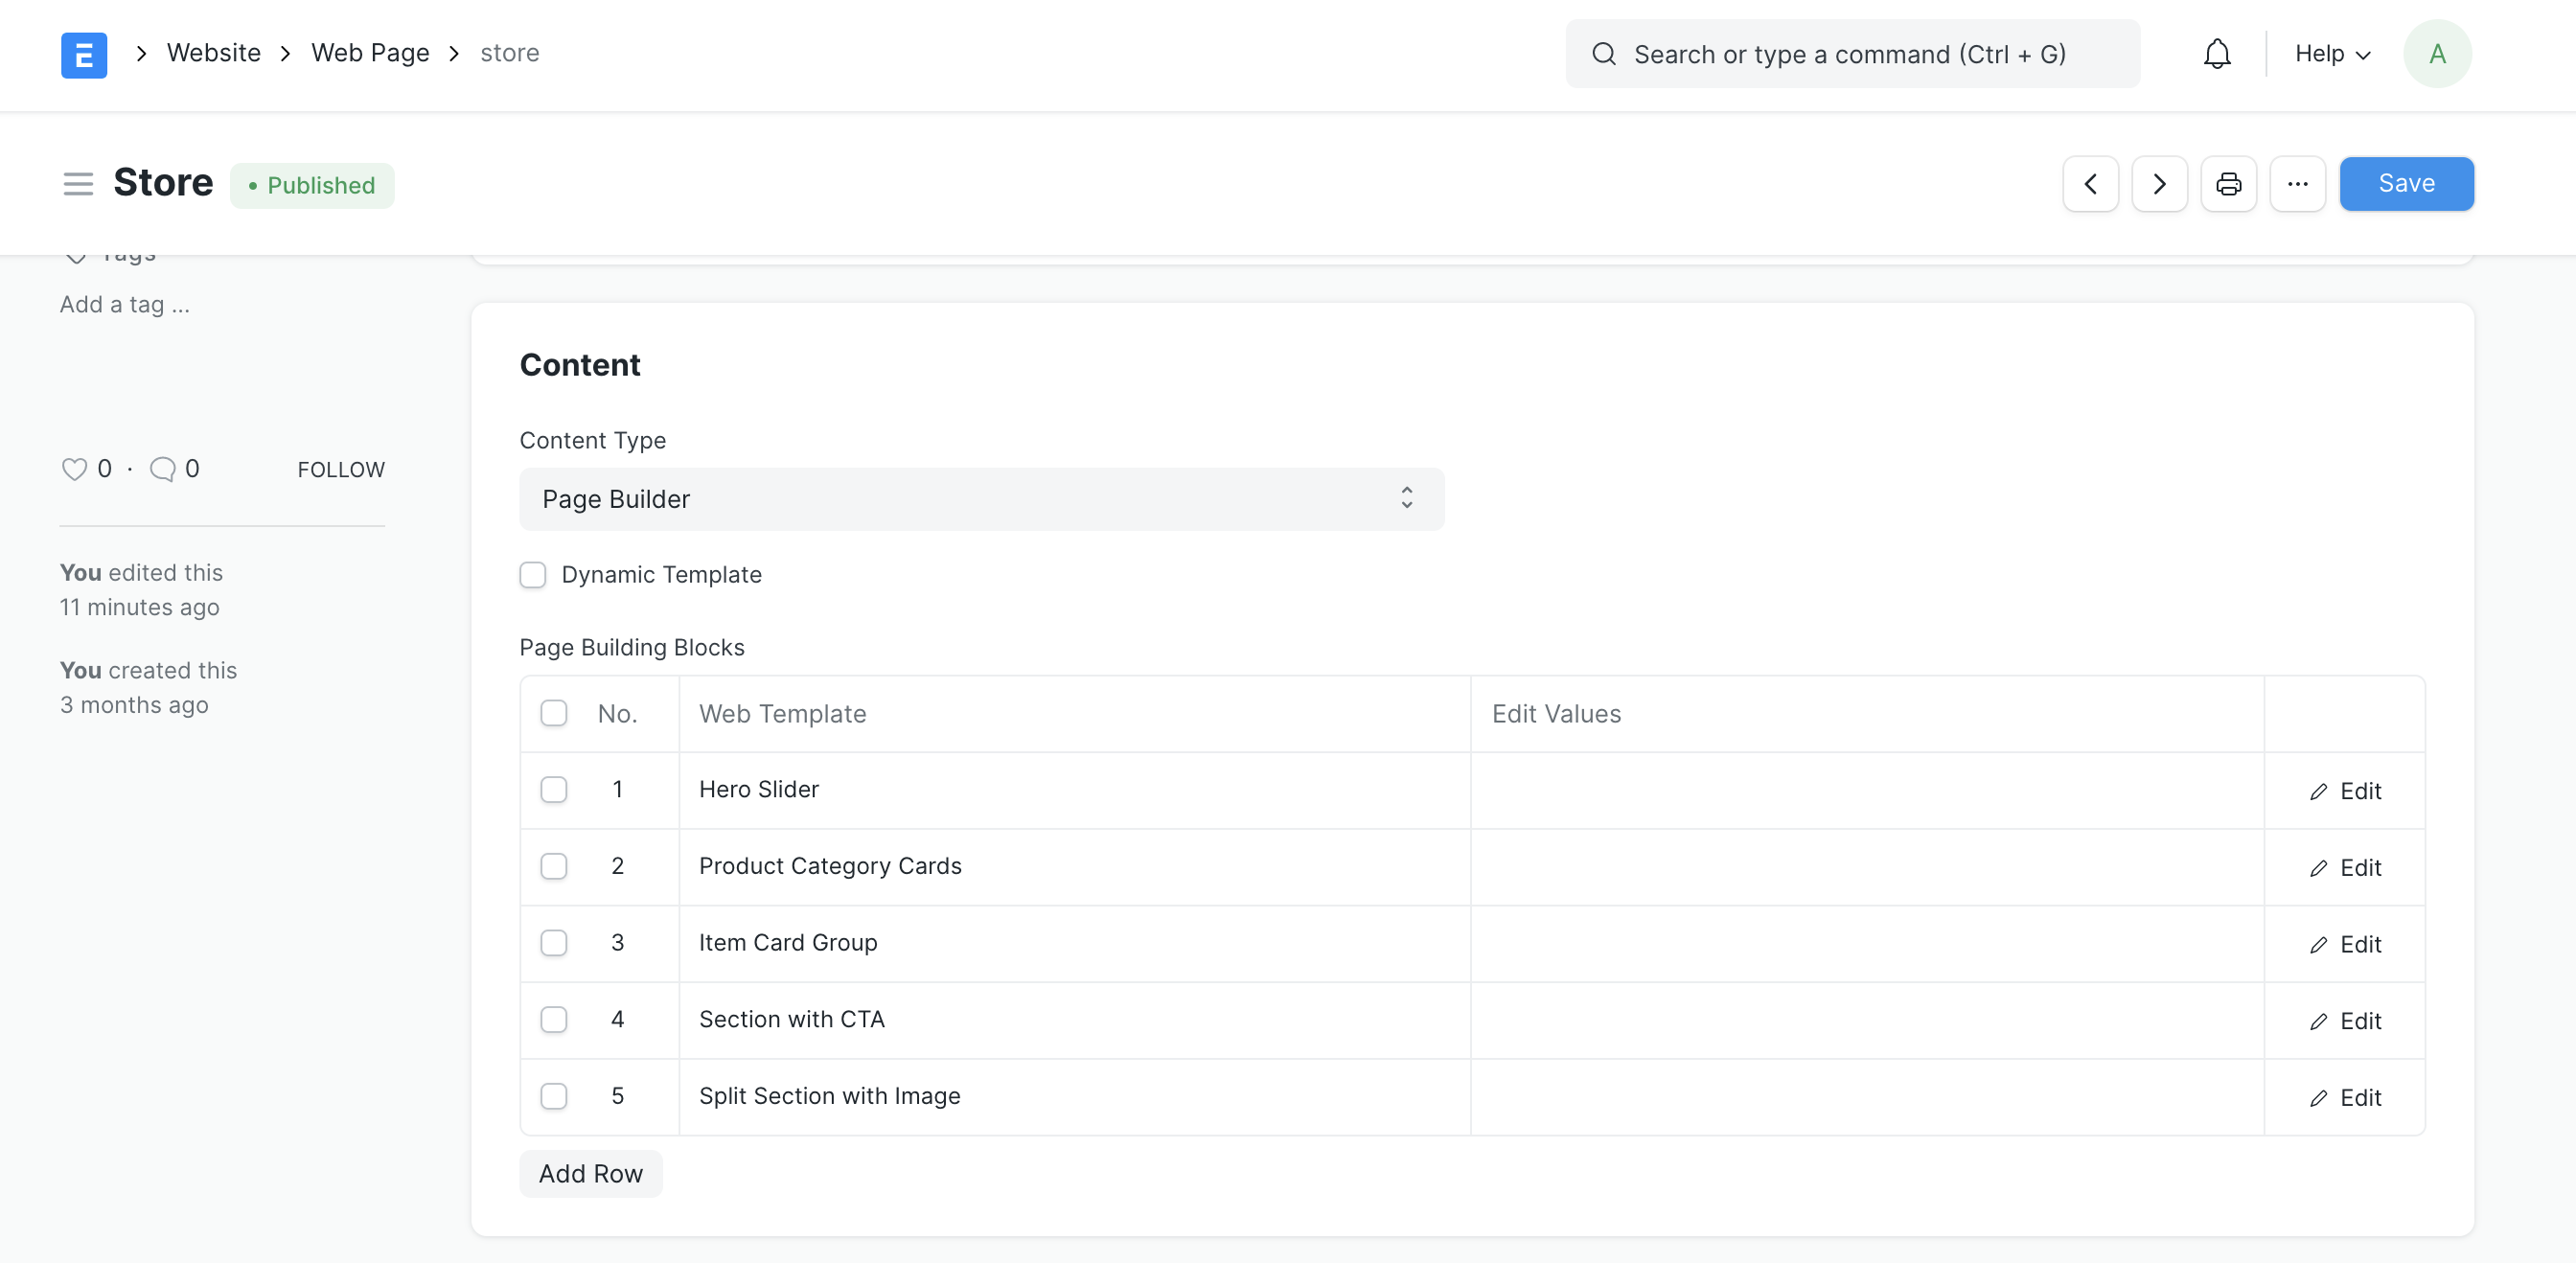
Task: Like the document using the heart icon
Action: coord(74,468)
